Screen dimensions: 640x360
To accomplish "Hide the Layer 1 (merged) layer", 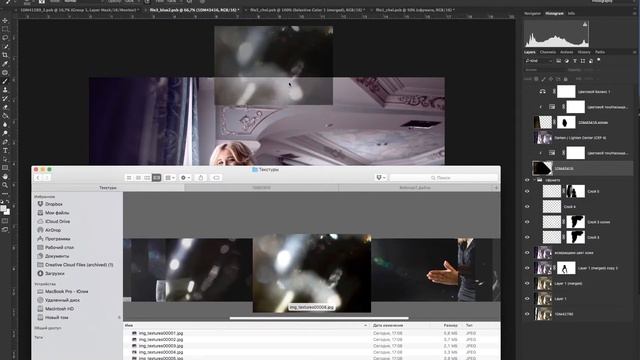I will point(527,283).
